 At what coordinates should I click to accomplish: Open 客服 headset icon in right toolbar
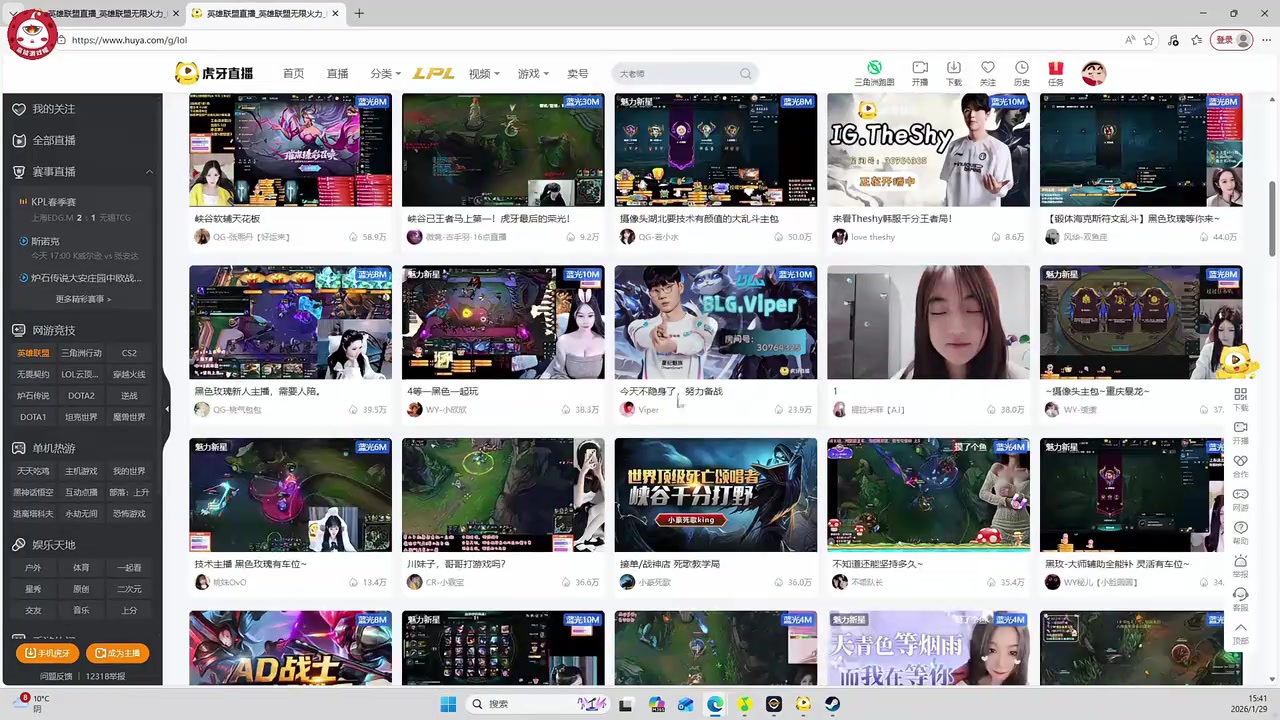coord(1240,595)
